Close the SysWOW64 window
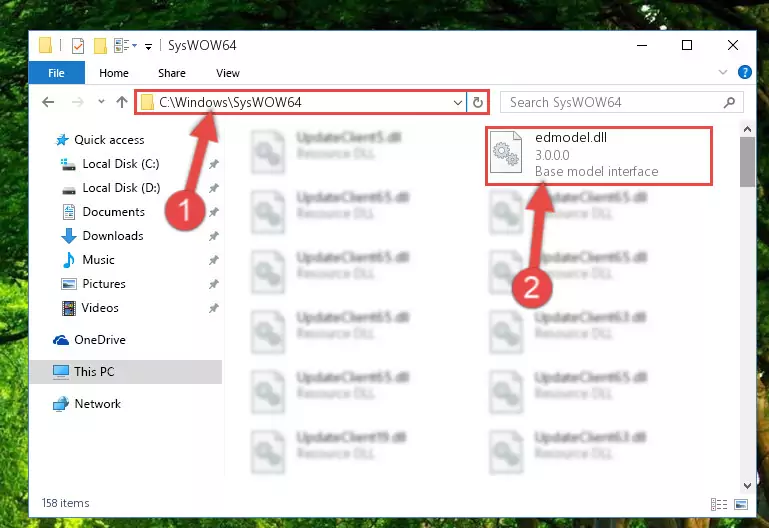This screenshot has width=769, height=528. (x=733, y=46)
